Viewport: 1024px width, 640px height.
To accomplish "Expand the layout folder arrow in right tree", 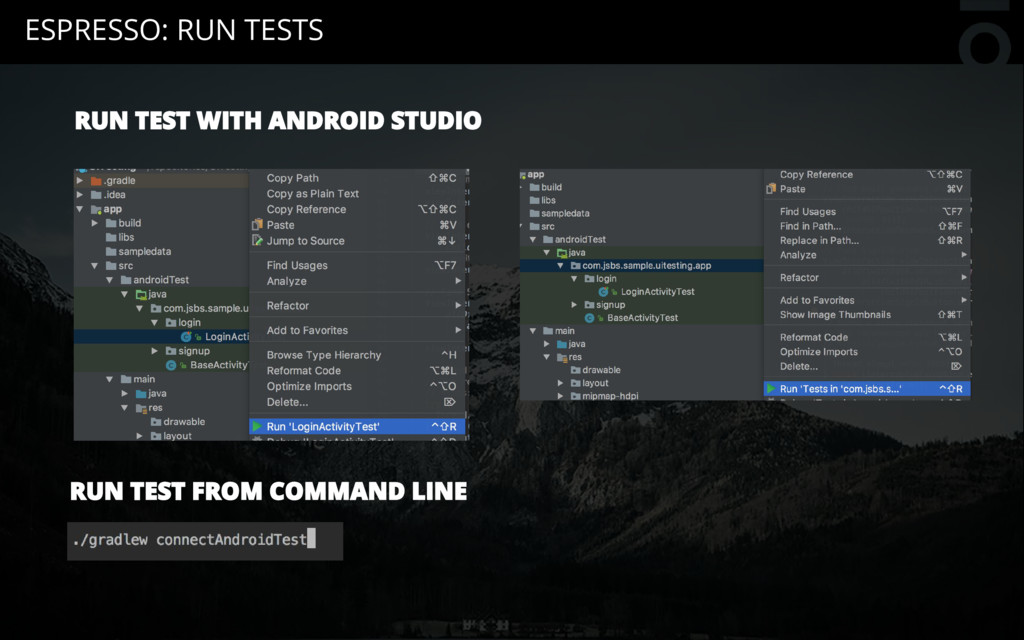I will click(x=560, y=383).
